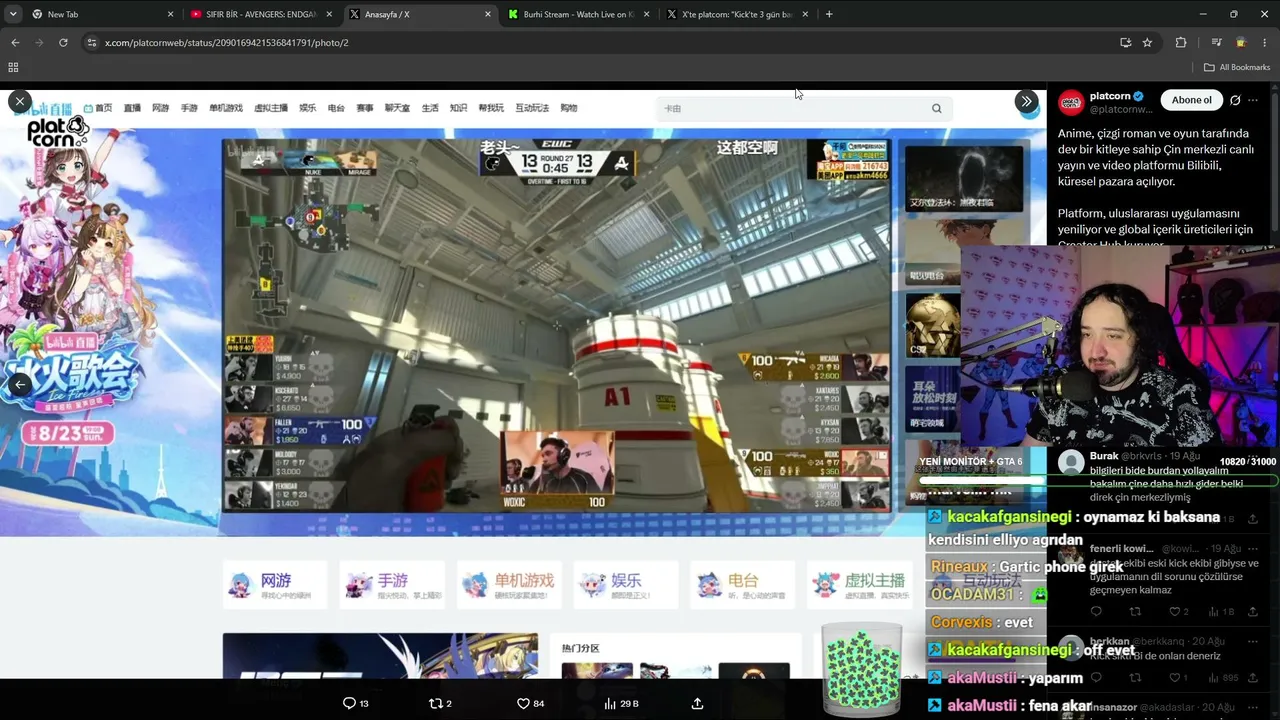Viewport: 1280px width, 720px height.
Task: Click the 网游 category card
Action: tap(275, 585)
